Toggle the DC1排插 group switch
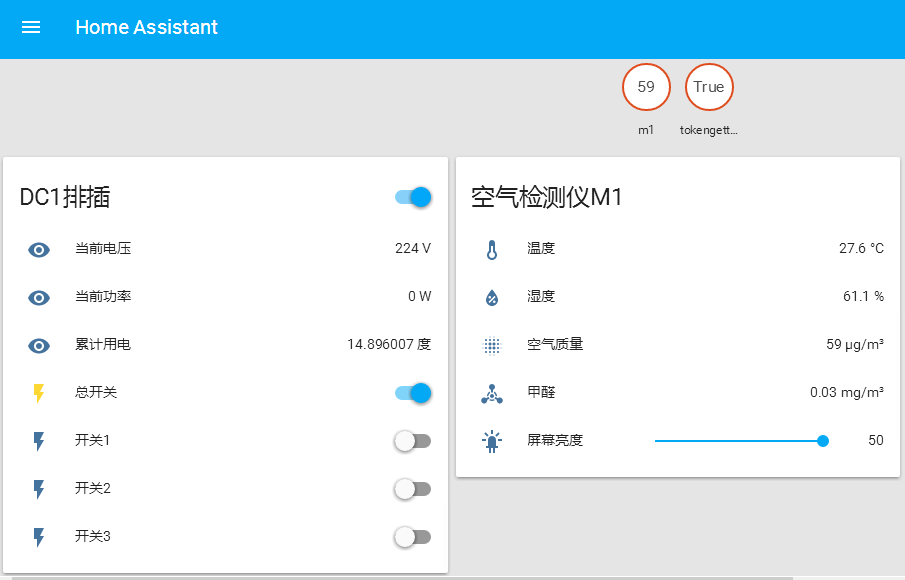 click(x=413, y=197)
